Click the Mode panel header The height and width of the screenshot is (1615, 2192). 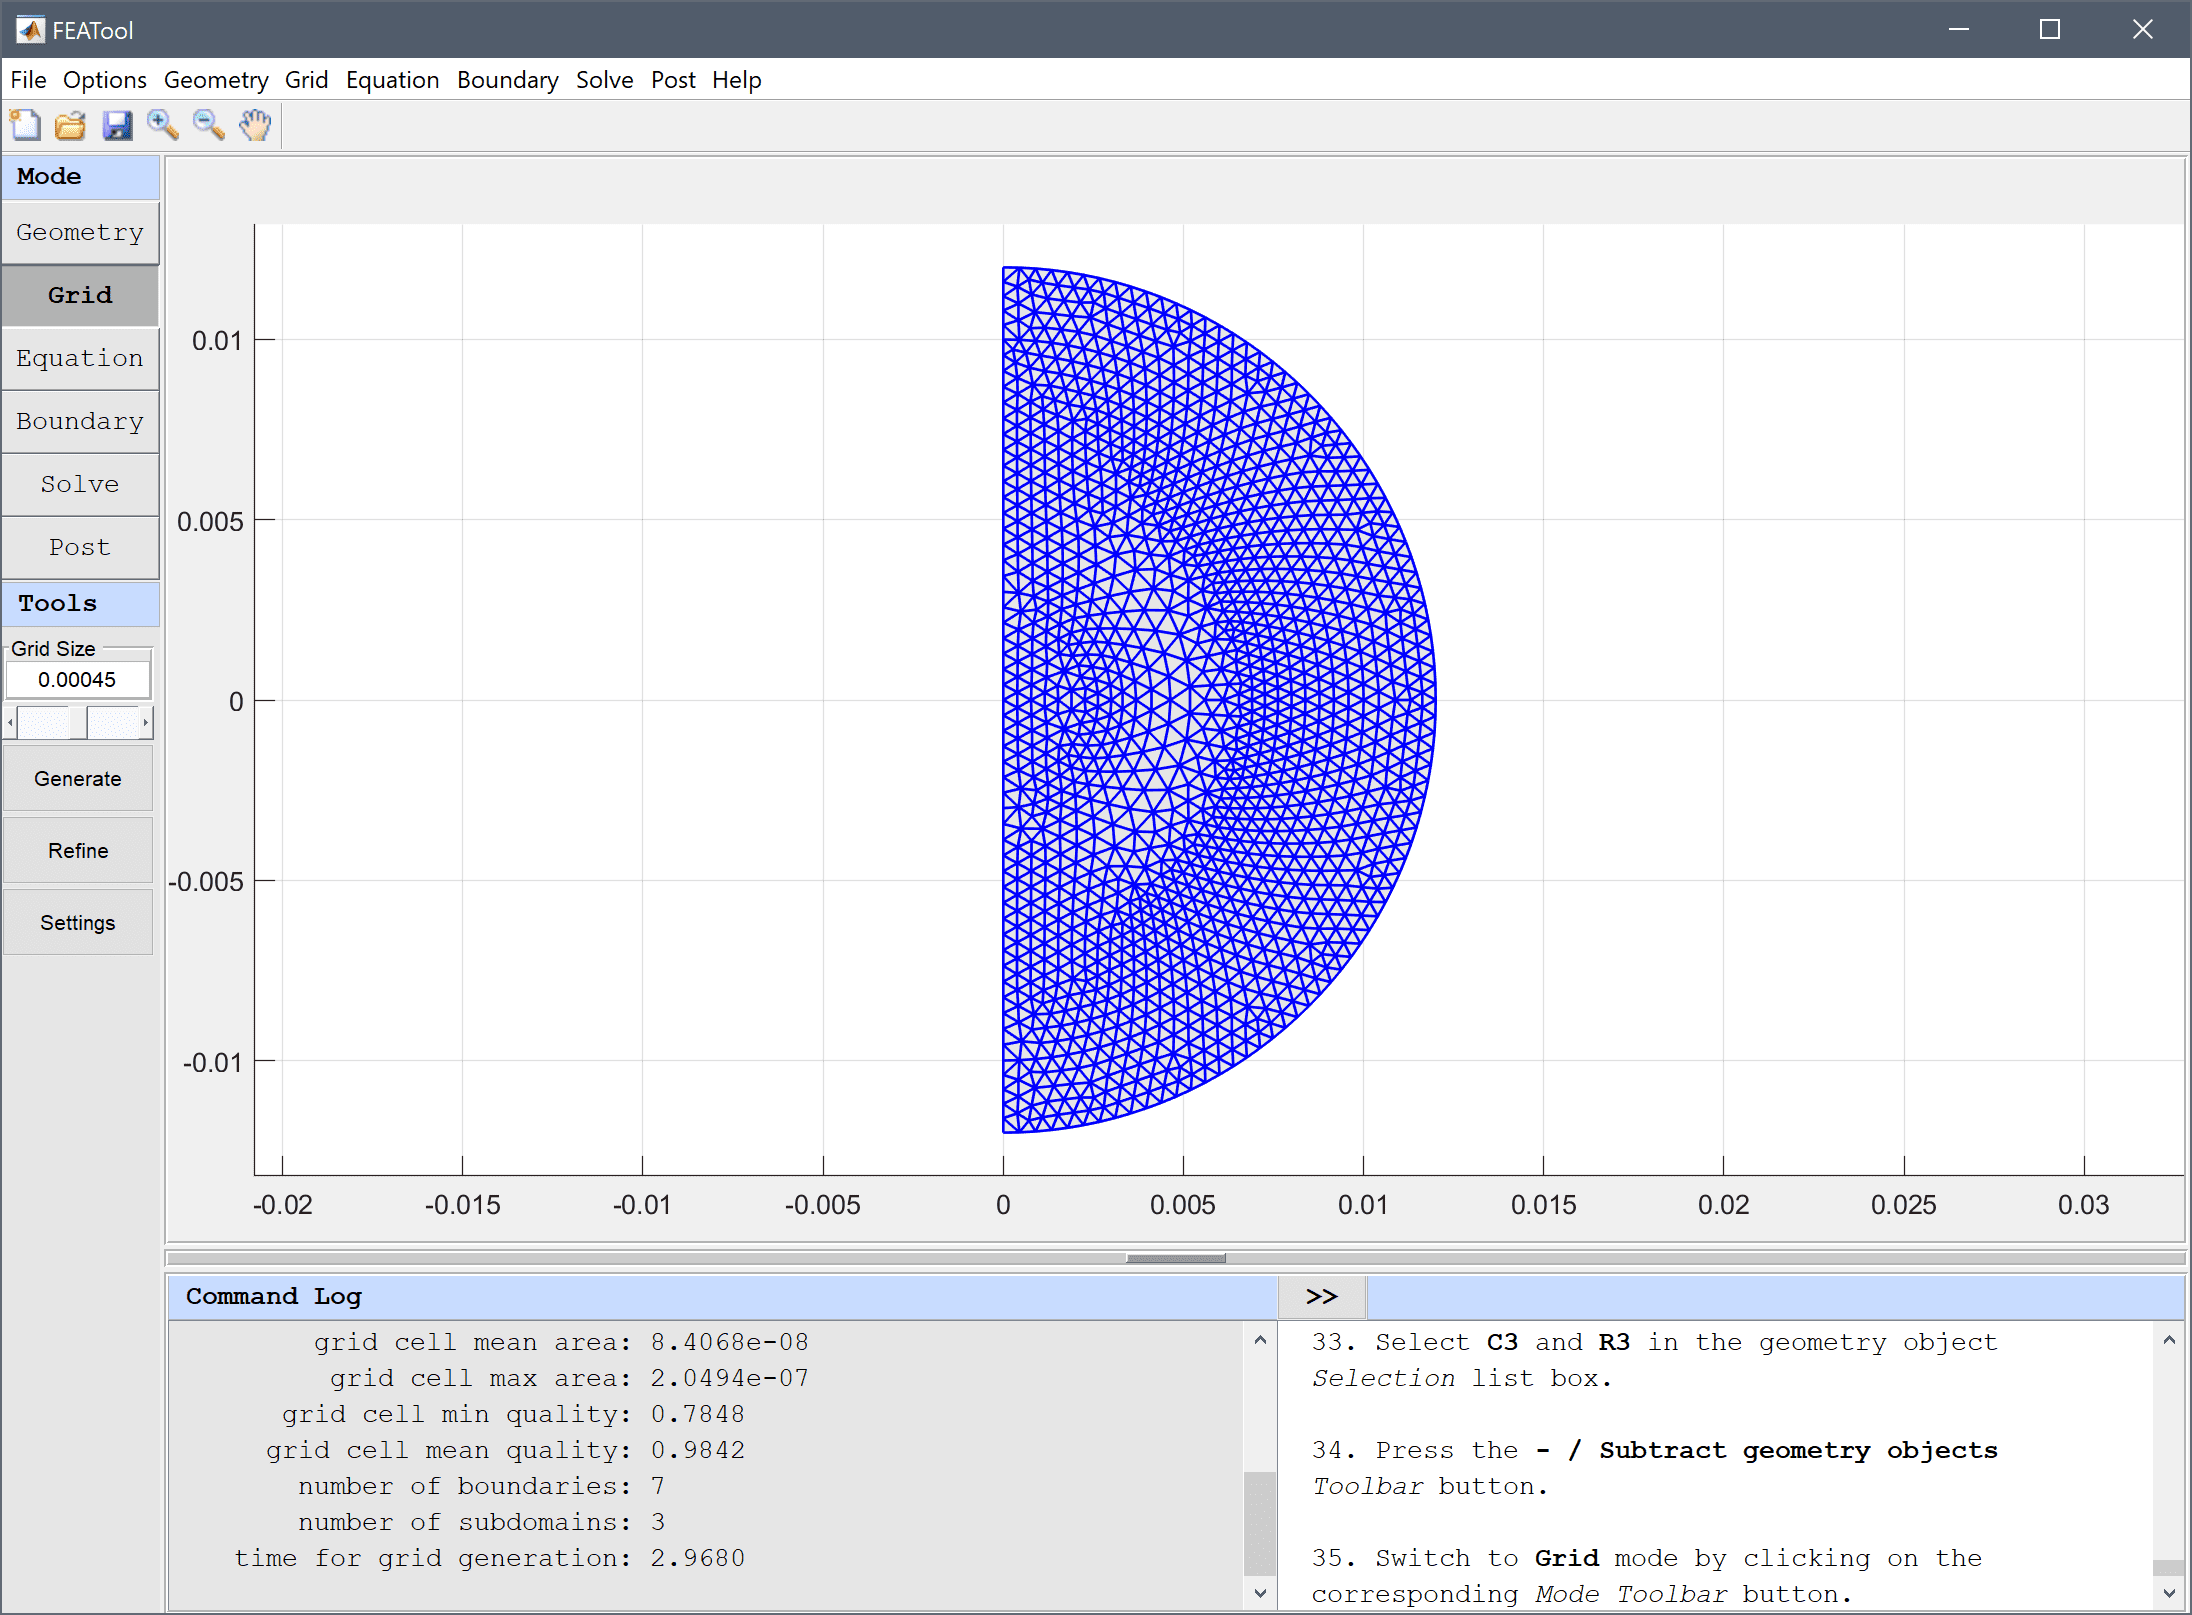tap(80, 176)
